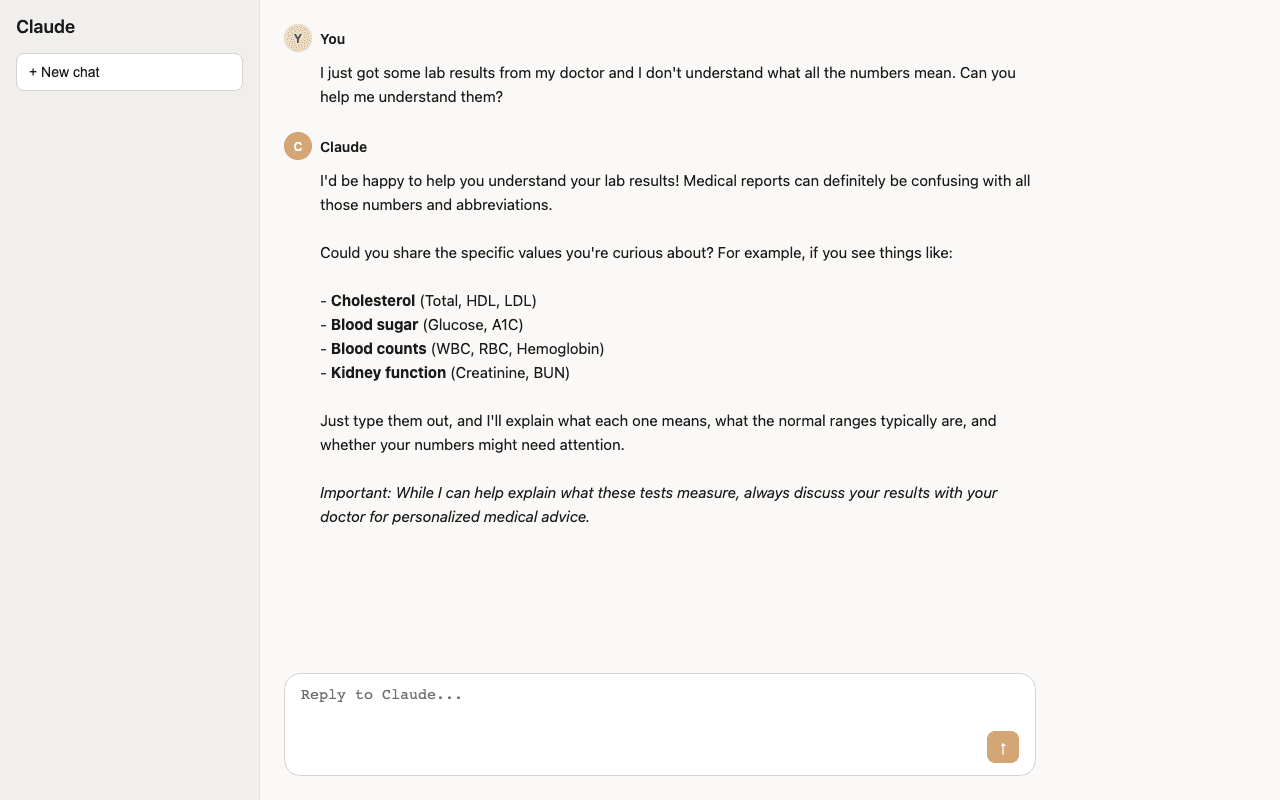
Task: Select the Claude logo heading in the sidebar
Action: (x=45, y=27)
